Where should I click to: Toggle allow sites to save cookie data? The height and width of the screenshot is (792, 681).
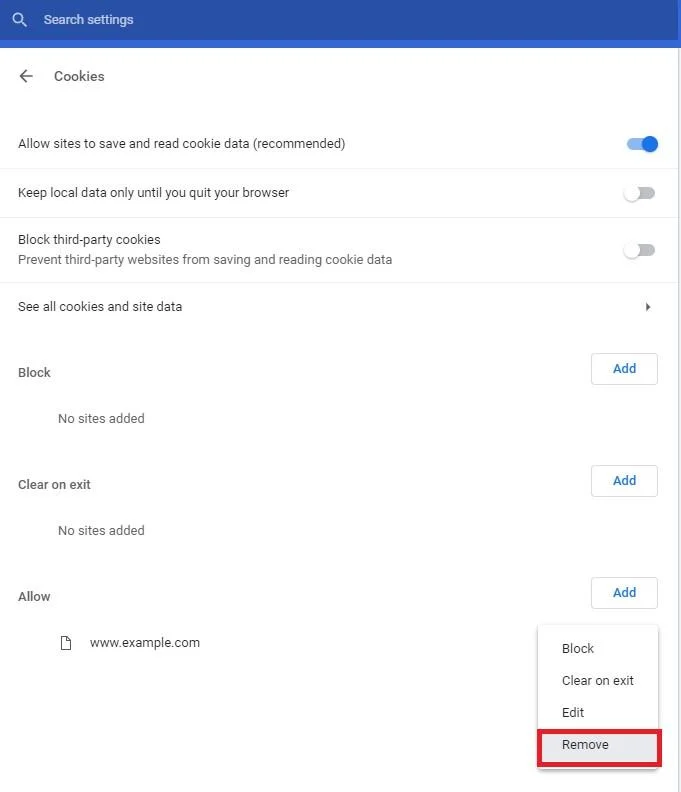pos(642,144)
